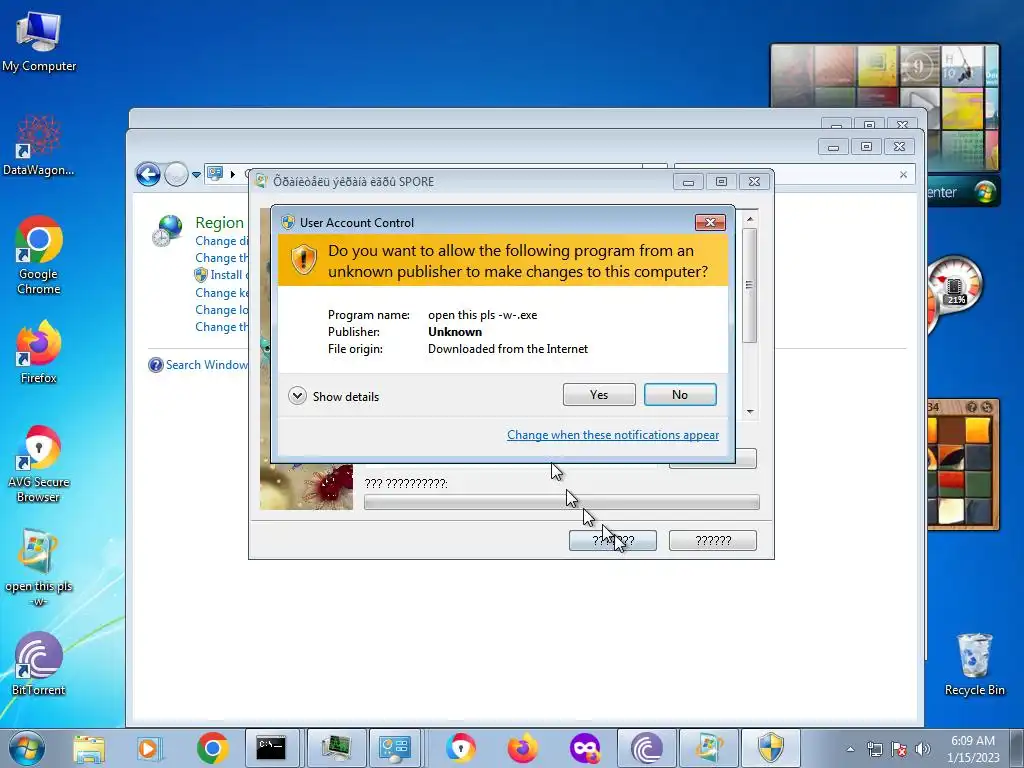This screenshot has height=768, width=1024.
Task: Open the 'open this pls -w-' desktop file
Action: click(39, 567)
